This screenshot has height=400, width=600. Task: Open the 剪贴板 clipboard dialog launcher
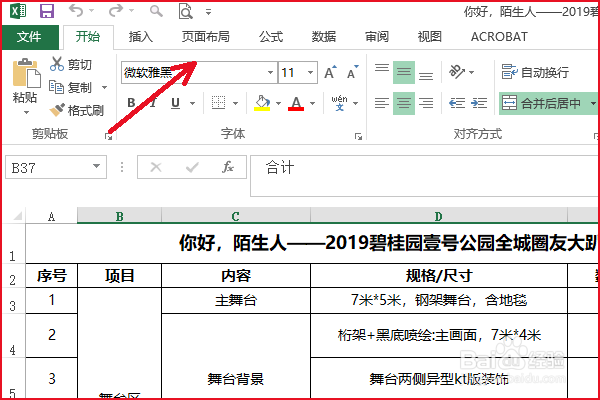[x=109, y=136]
